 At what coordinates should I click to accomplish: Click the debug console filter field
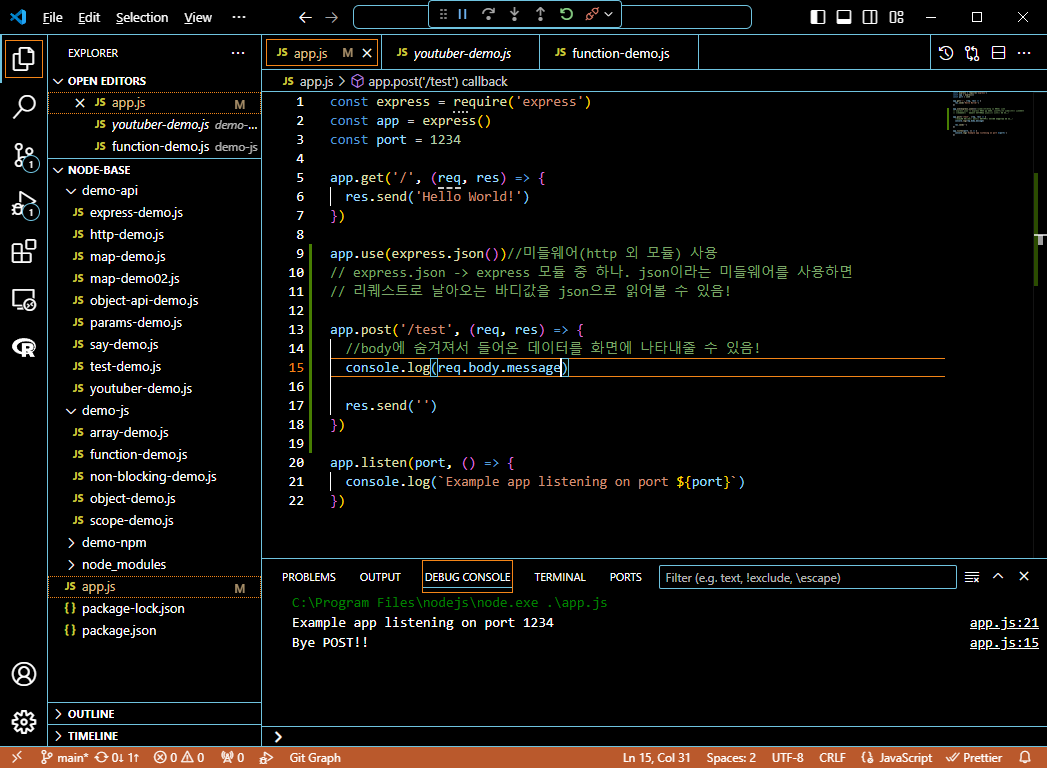pyautogui.click(x=807, y=578)
